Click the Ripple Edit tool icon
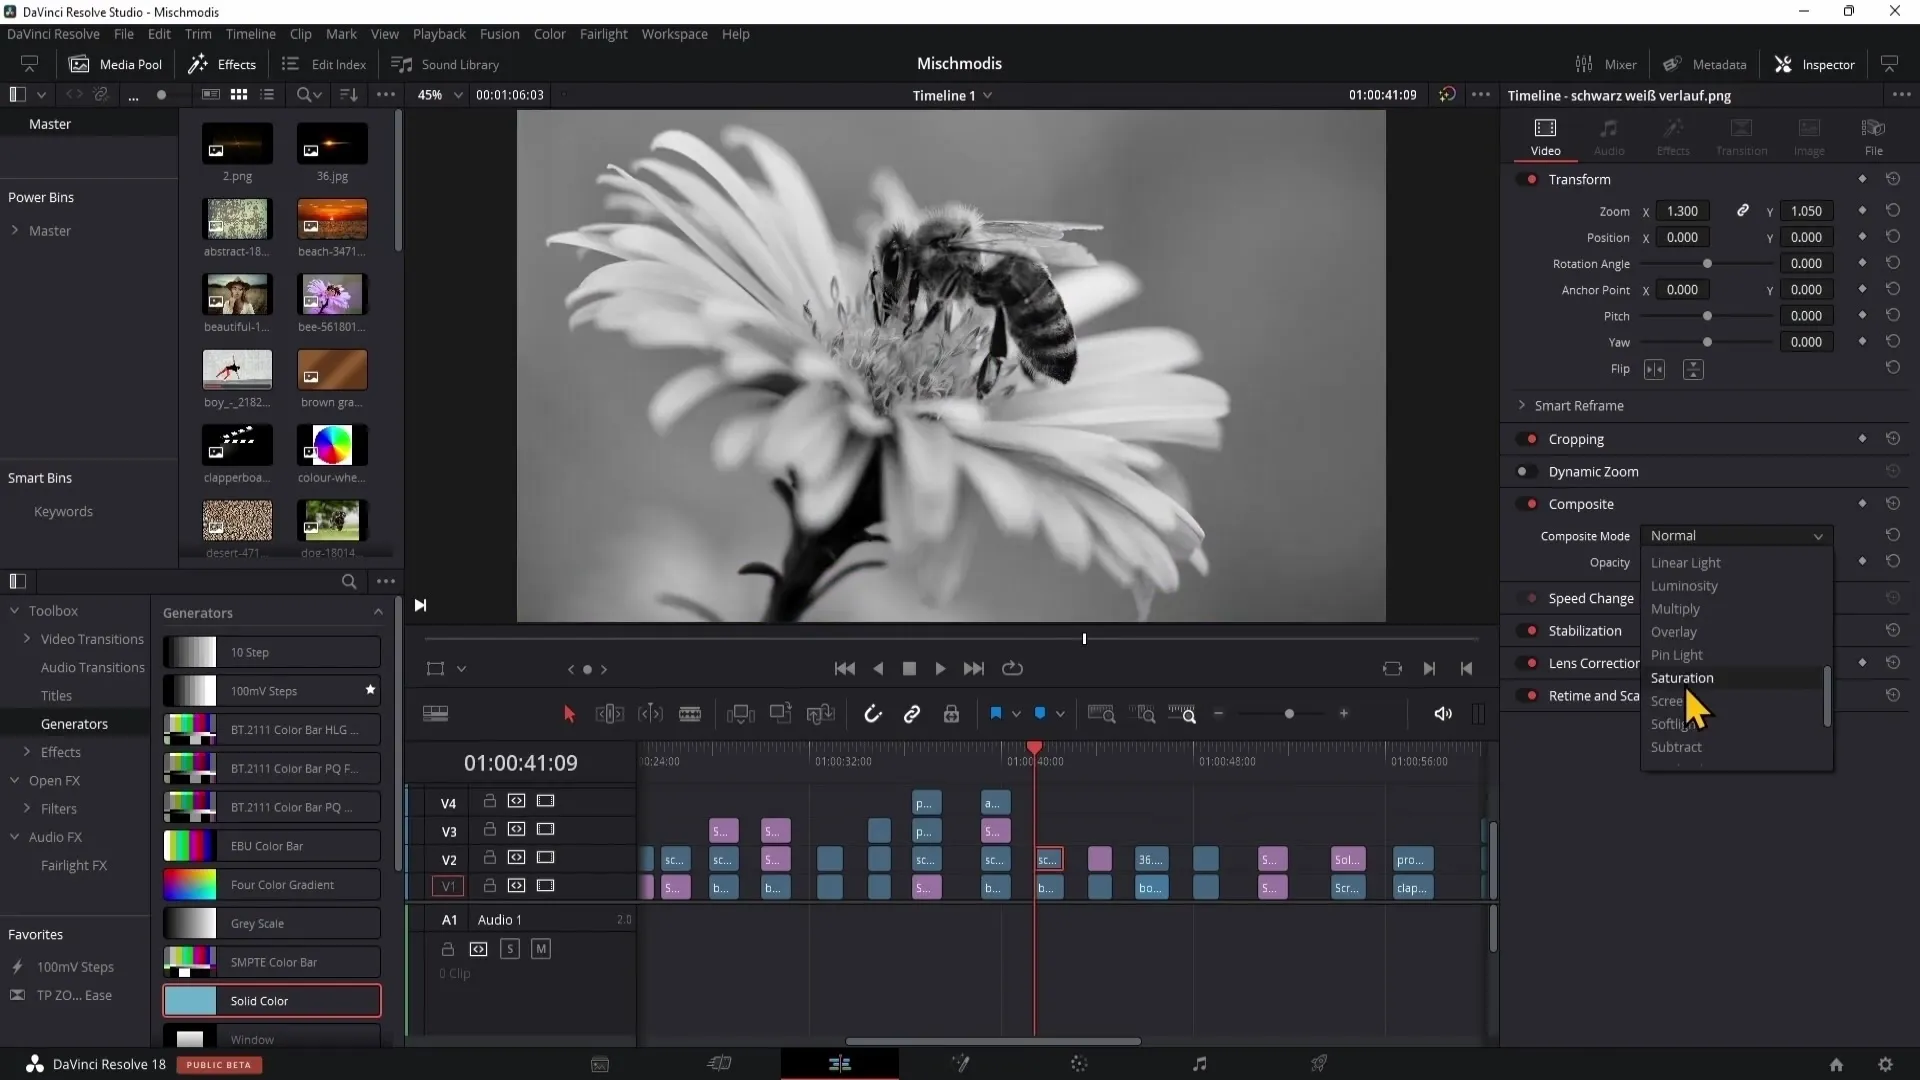This screenshot has height=1080, width=1920. pos(609,713)
